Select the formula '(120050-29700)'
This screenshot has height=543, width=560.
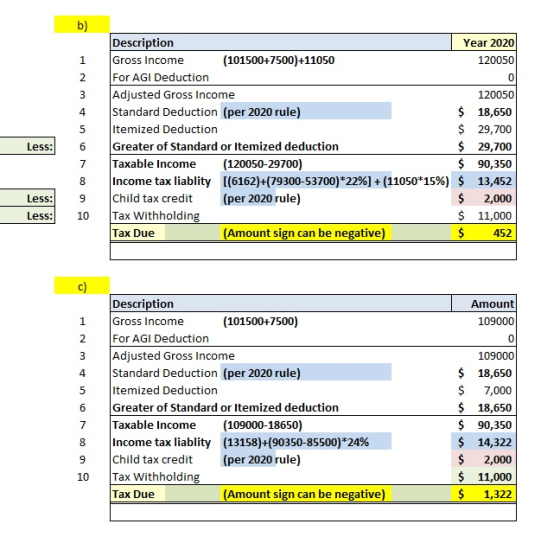(x=262, y=164)
